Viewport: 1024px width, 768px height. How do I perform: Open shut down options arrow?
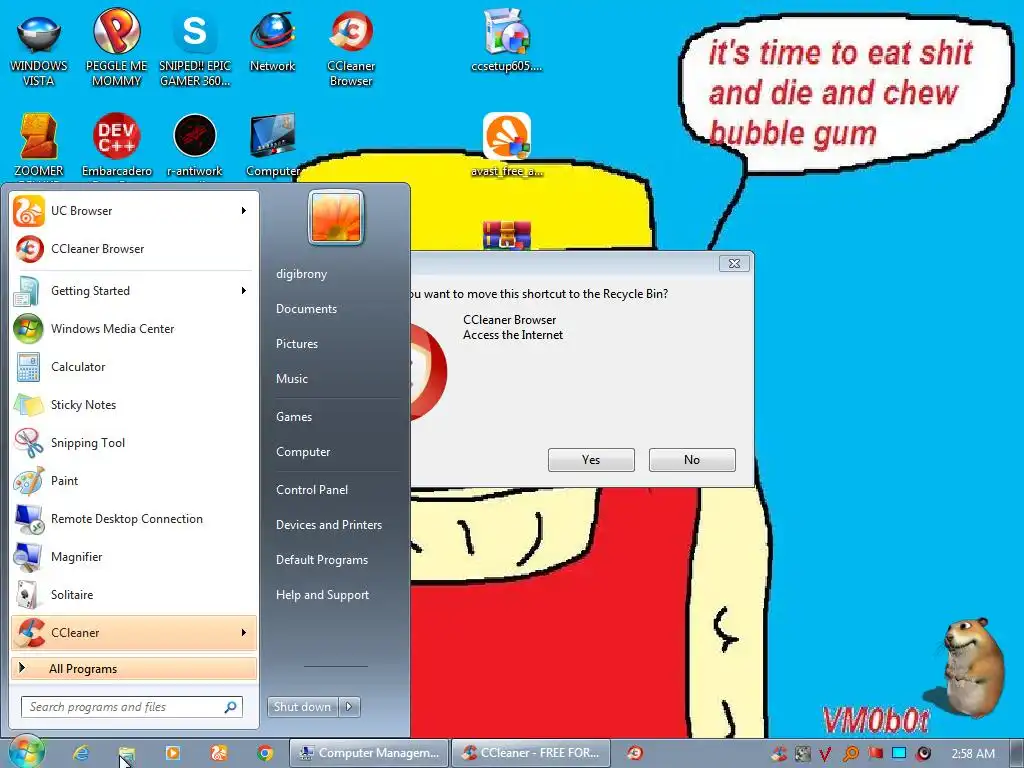point(349,707)
